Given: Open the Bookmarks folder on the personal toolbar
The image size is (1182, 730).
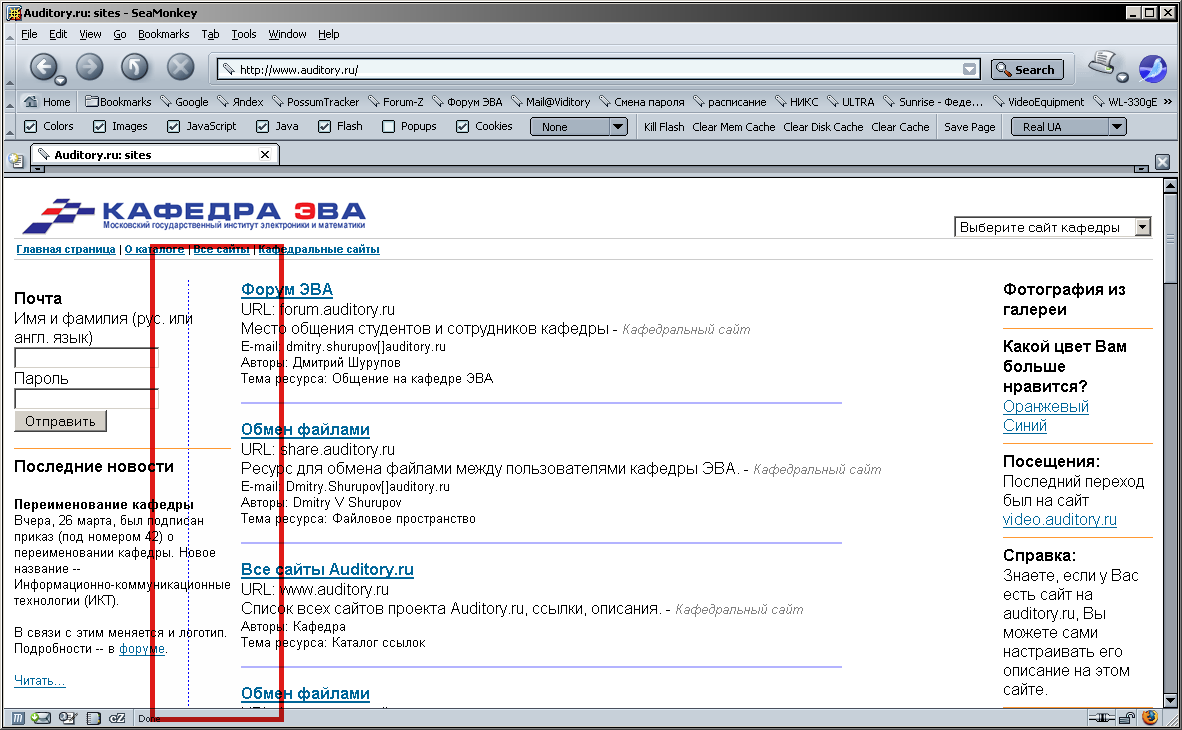Looking at the screenshot, I should tap(118, 102).
